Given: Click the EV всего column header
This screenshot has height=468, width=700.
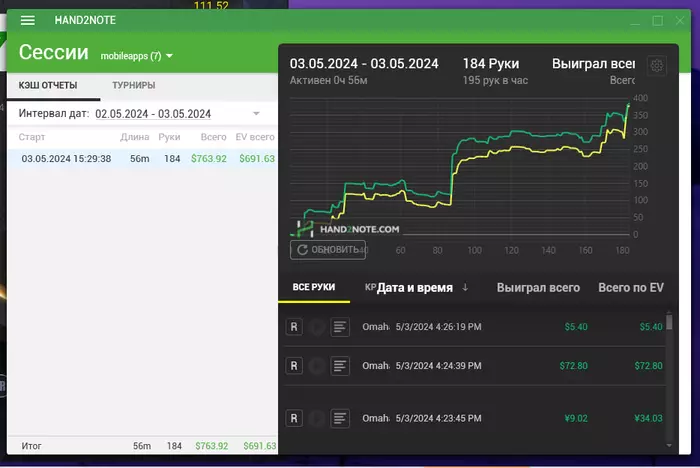Looking at the screenshot, I should (255, 137).
